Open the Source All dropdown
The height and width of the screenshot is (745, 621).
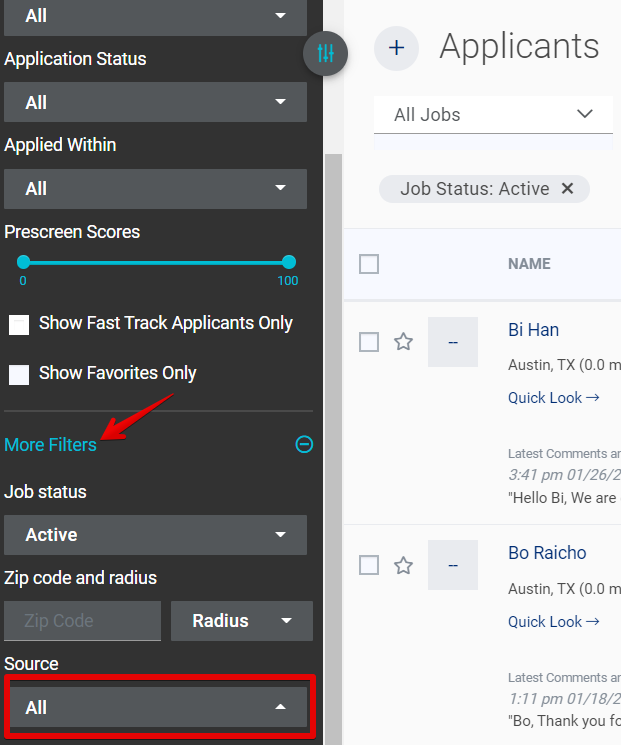158,707
